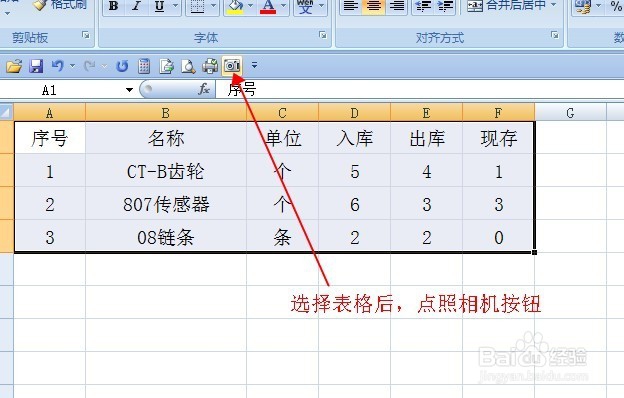Open the 合并后居中 dropdown arrow
The image size is (624, 398).
(554, 5)
